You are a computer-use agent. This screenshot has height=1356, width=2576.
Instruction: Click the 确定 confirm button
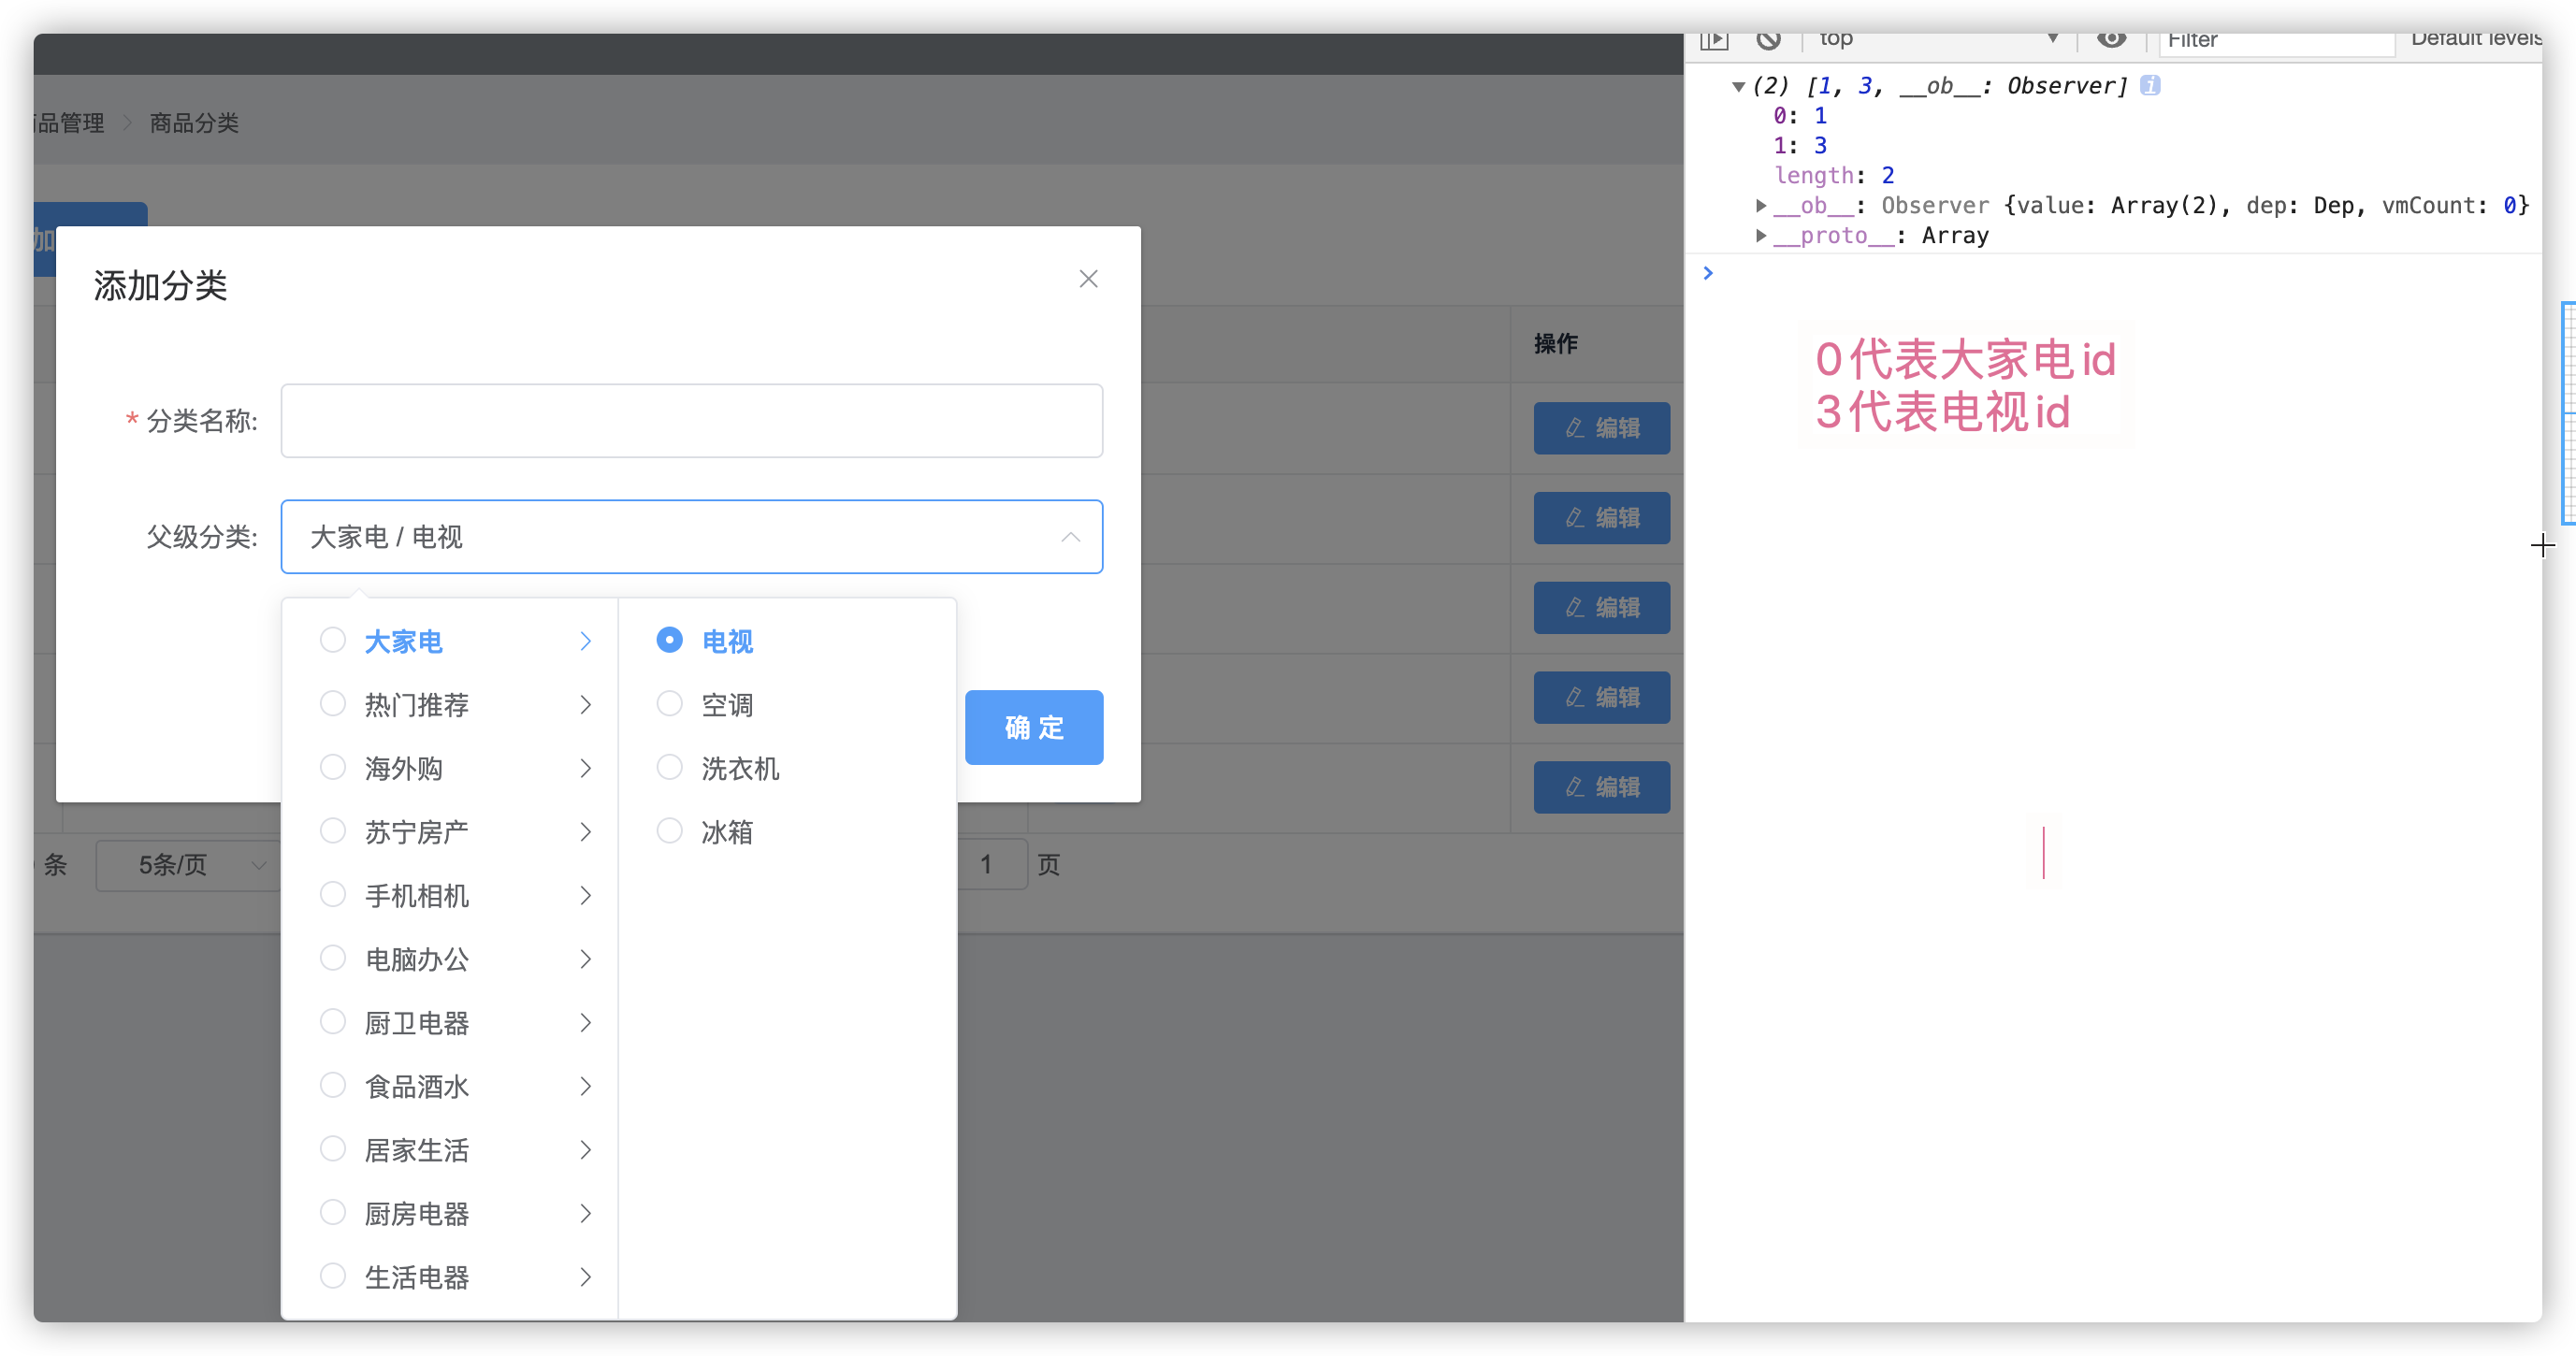coord(1034,727)
